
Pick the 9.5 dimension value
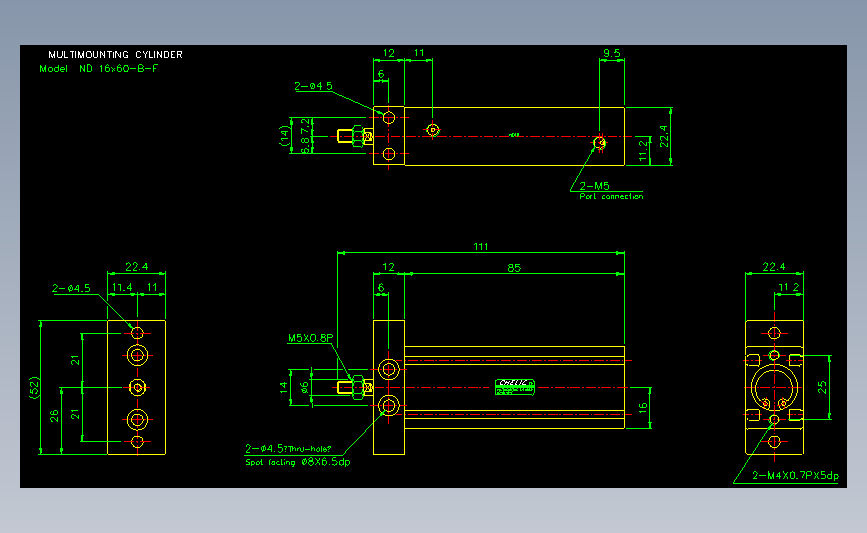click(612, 53)
